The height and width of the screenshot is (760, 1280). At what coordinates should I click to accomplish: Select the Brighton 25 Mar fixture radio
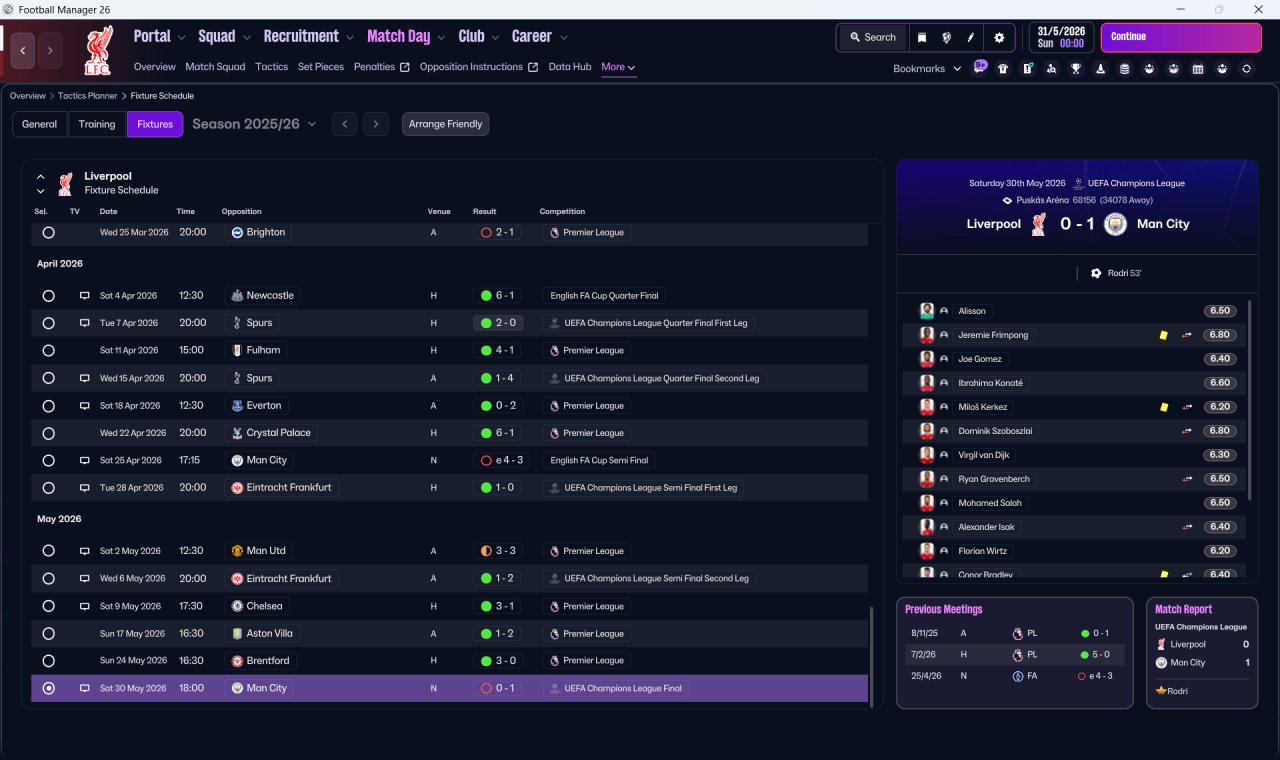click(x=48, y=232)
